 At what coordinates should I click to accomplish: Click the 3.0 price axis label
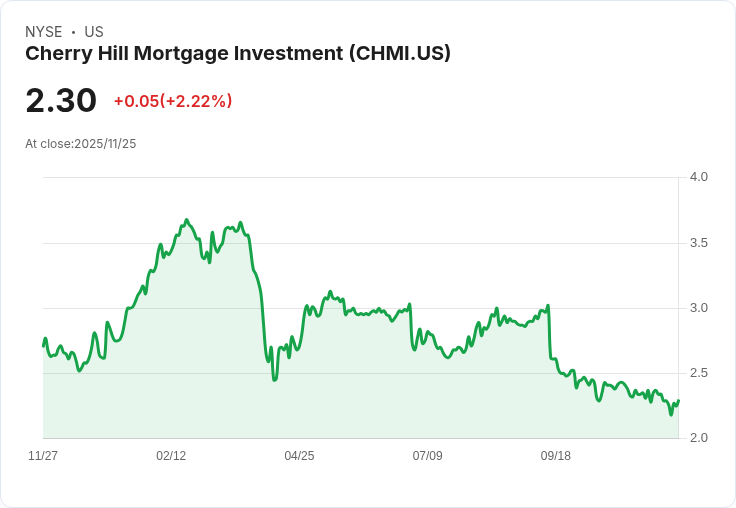698,308
